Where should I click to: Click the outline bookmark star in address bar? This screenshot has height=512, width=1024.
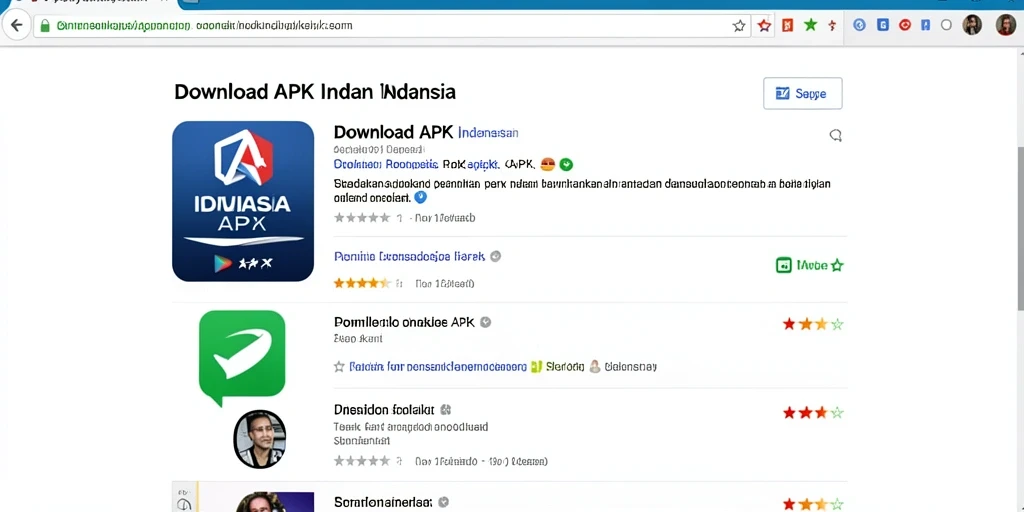(739, 25)
